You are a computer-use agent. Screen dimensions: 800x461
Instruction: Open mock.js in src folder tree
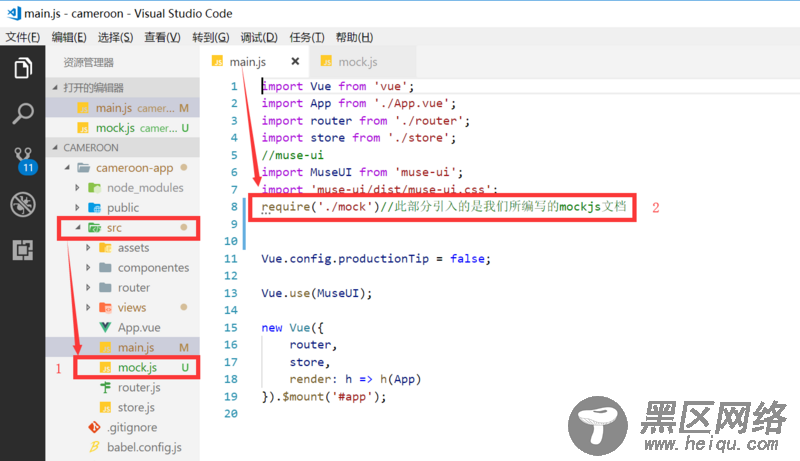click(122, 367)
